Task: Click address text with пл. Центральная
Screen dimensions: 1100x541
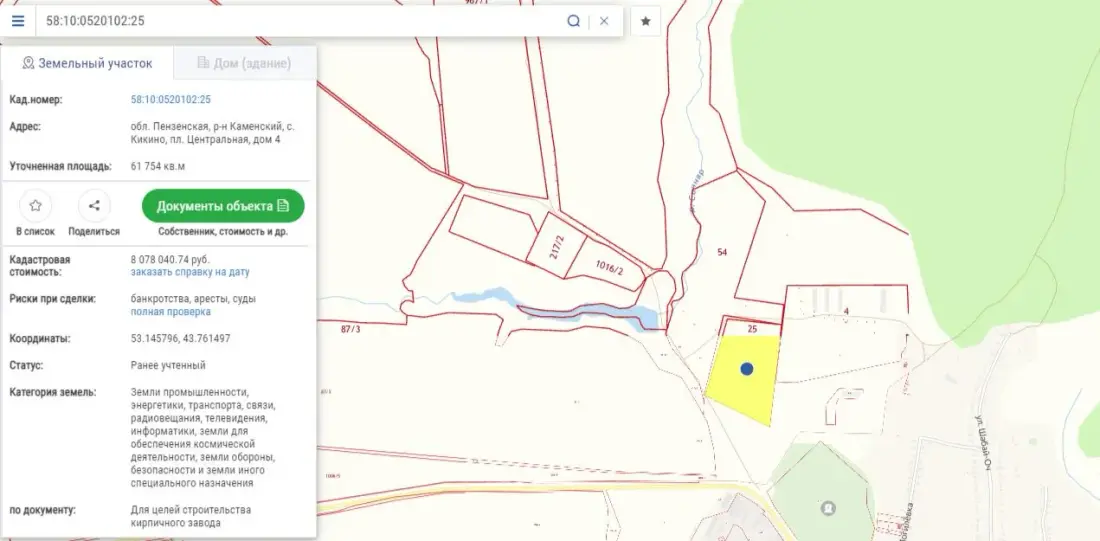Action: click(213, 133)
